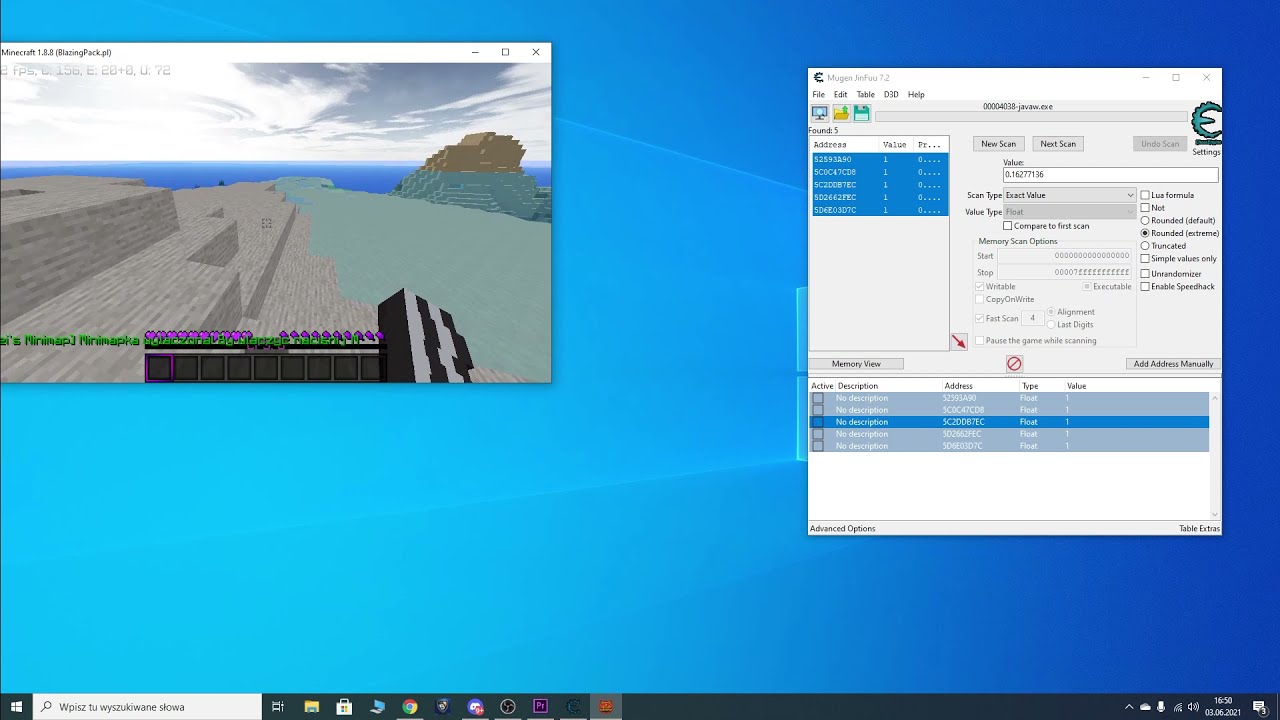Click the OneDrive cloud tray icon
Screen dimensions: 1280x720
[x=1145, y=707]
